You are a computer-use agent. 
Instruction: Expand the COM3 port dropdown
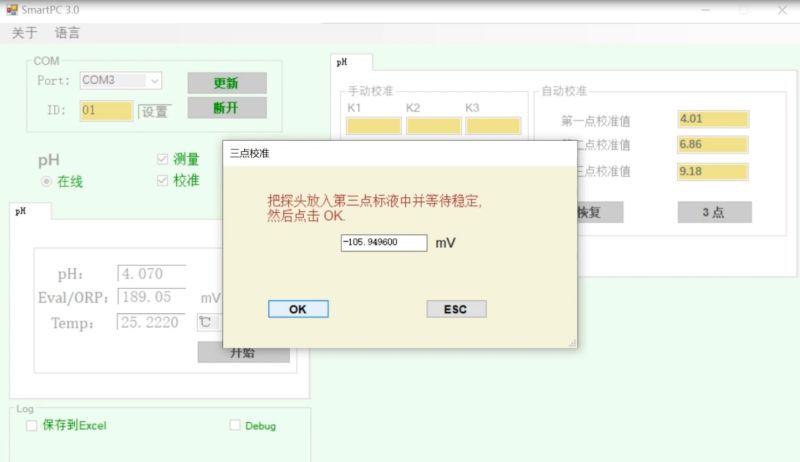154,80
